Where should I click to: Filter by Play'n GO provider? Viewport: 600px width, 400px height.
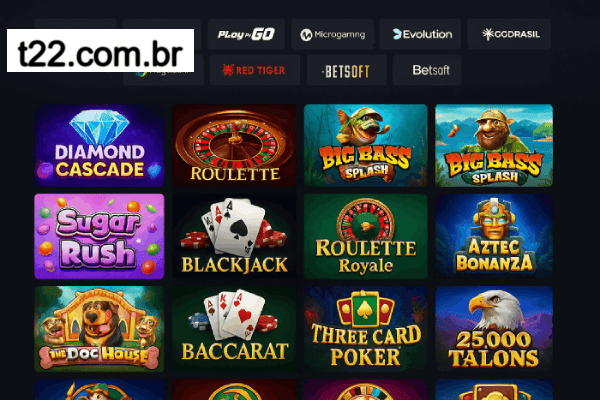pyautogui.click(x=246, y=34)
